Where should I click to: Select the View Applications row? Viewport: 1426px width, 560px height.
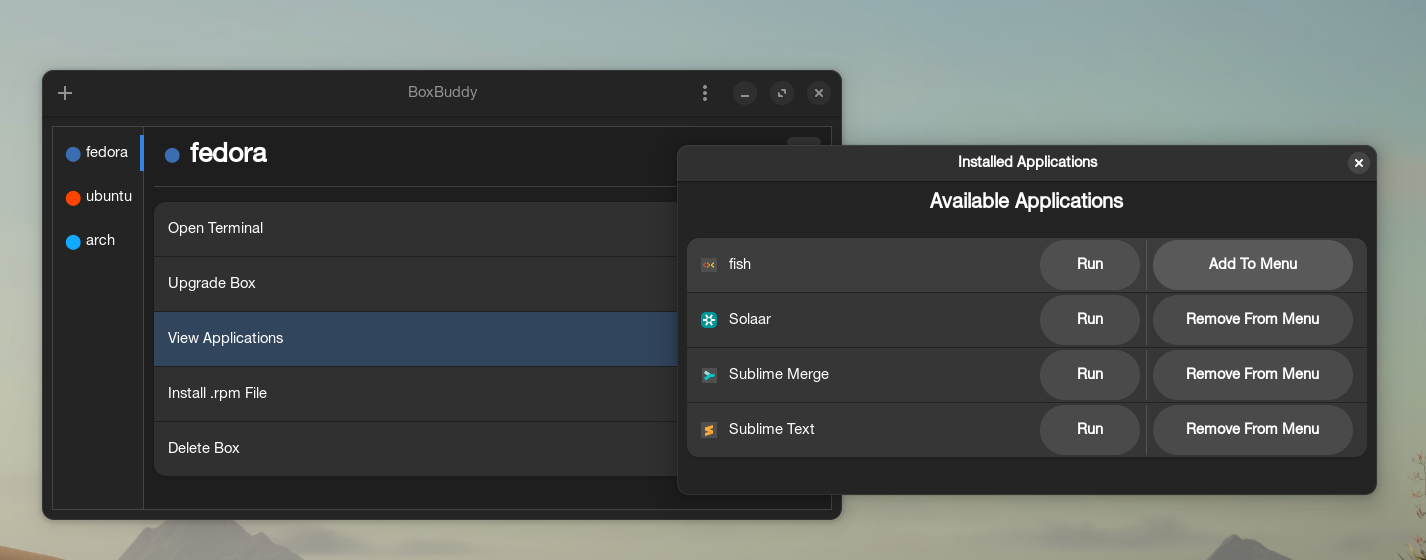[416, 339]
